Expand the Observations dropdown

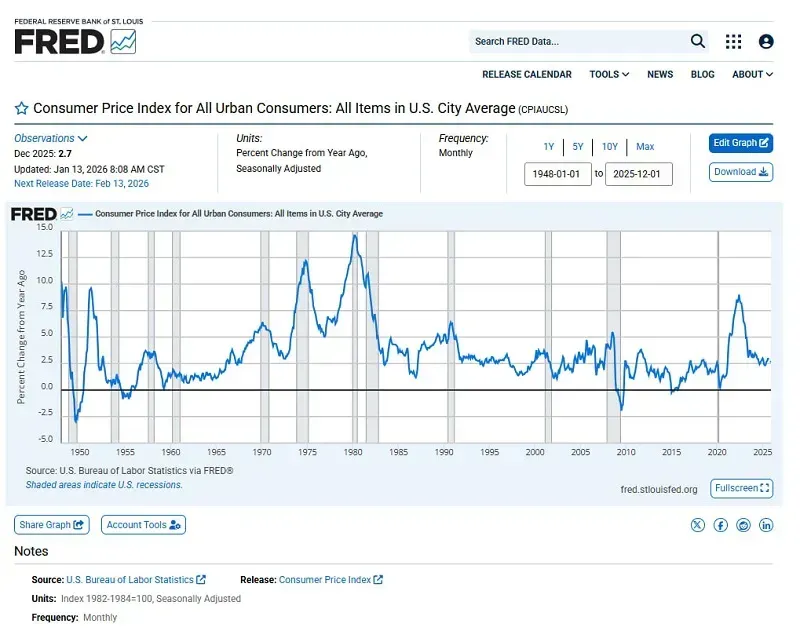tap(51, 138)
